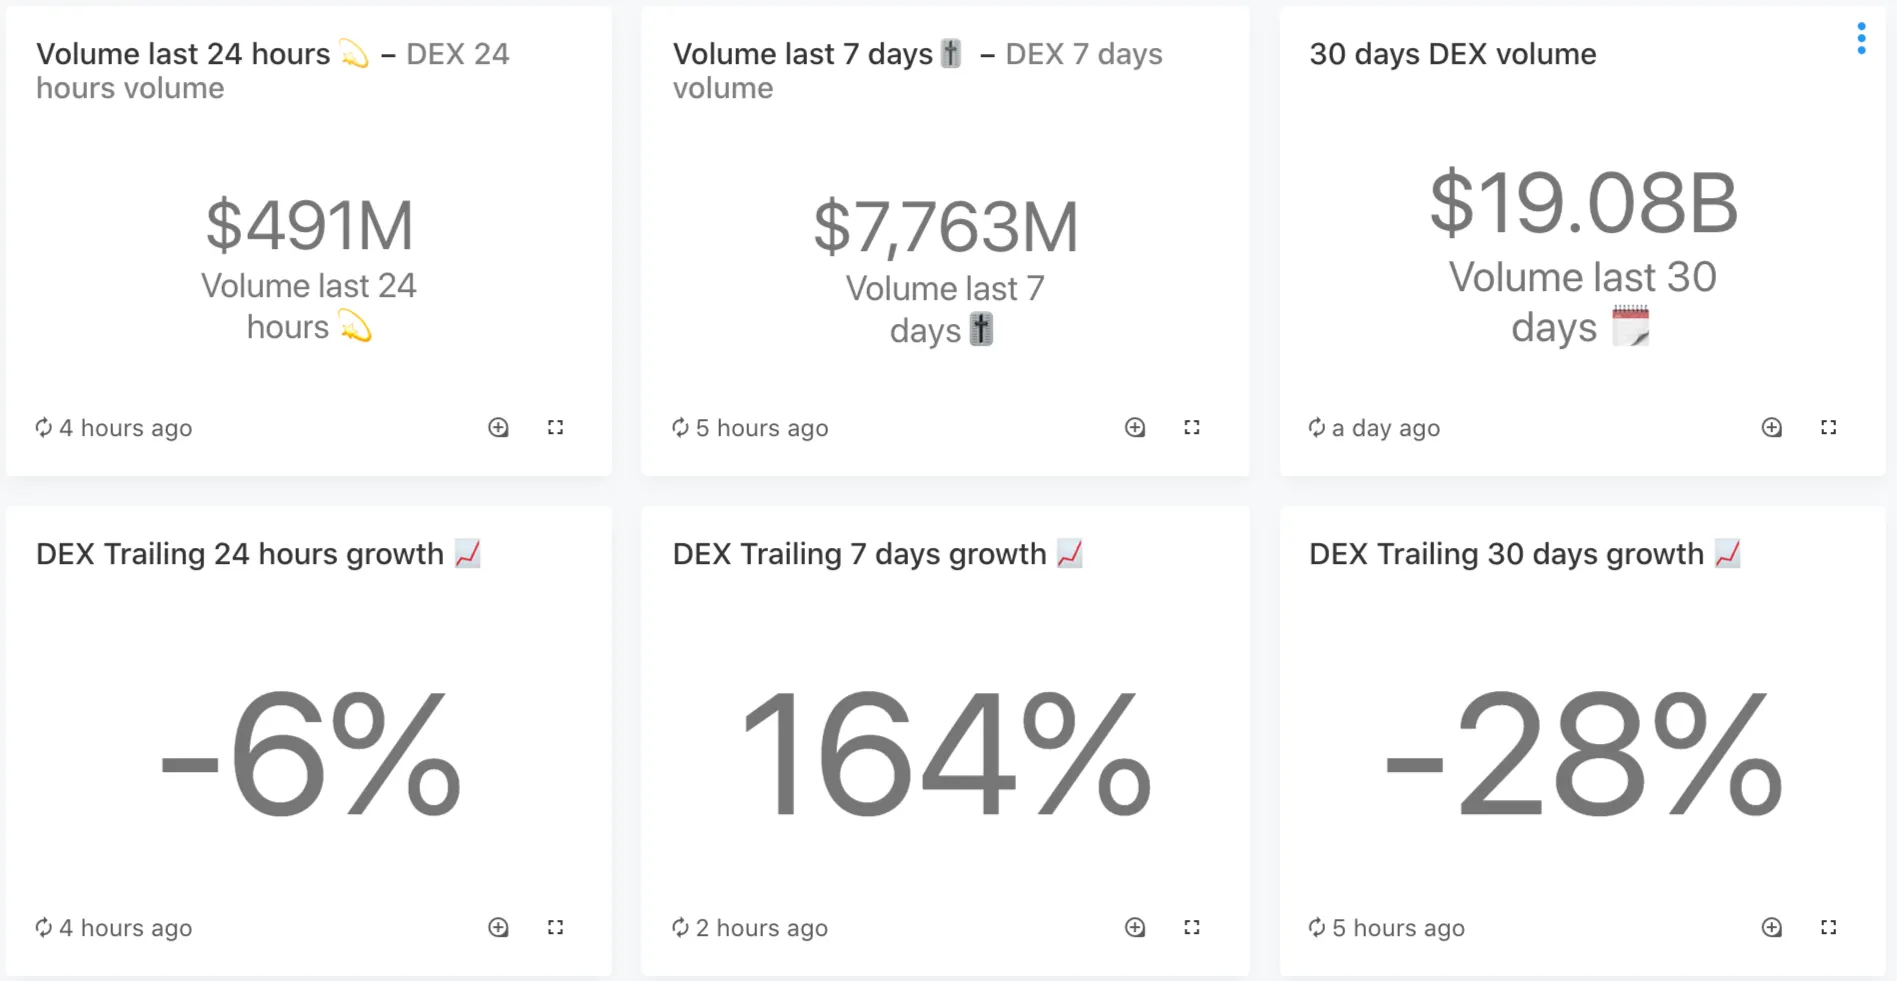Expand 7 days growth card to fullscreen
The width and height of the screenshot is (1897, 981).
[x=1192, y=928]
